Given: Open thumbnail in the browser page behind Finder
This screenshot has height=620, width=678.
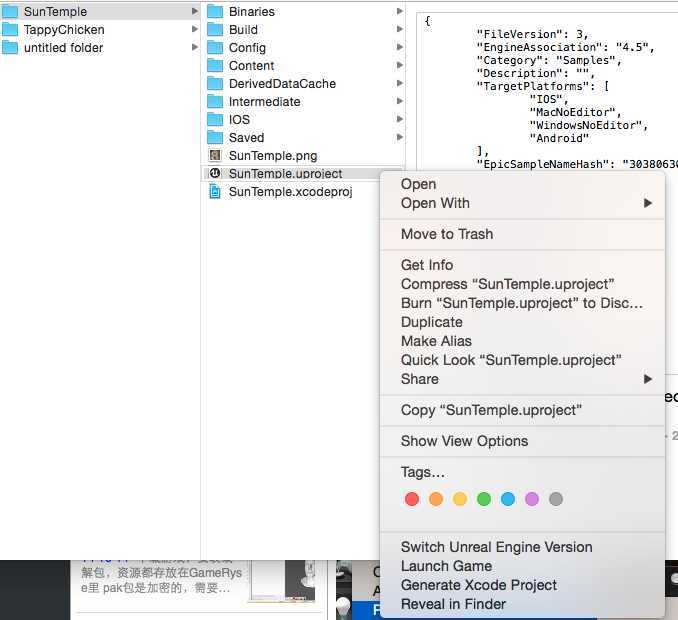Looking at the screenshot, I should [x=281, y=580].
